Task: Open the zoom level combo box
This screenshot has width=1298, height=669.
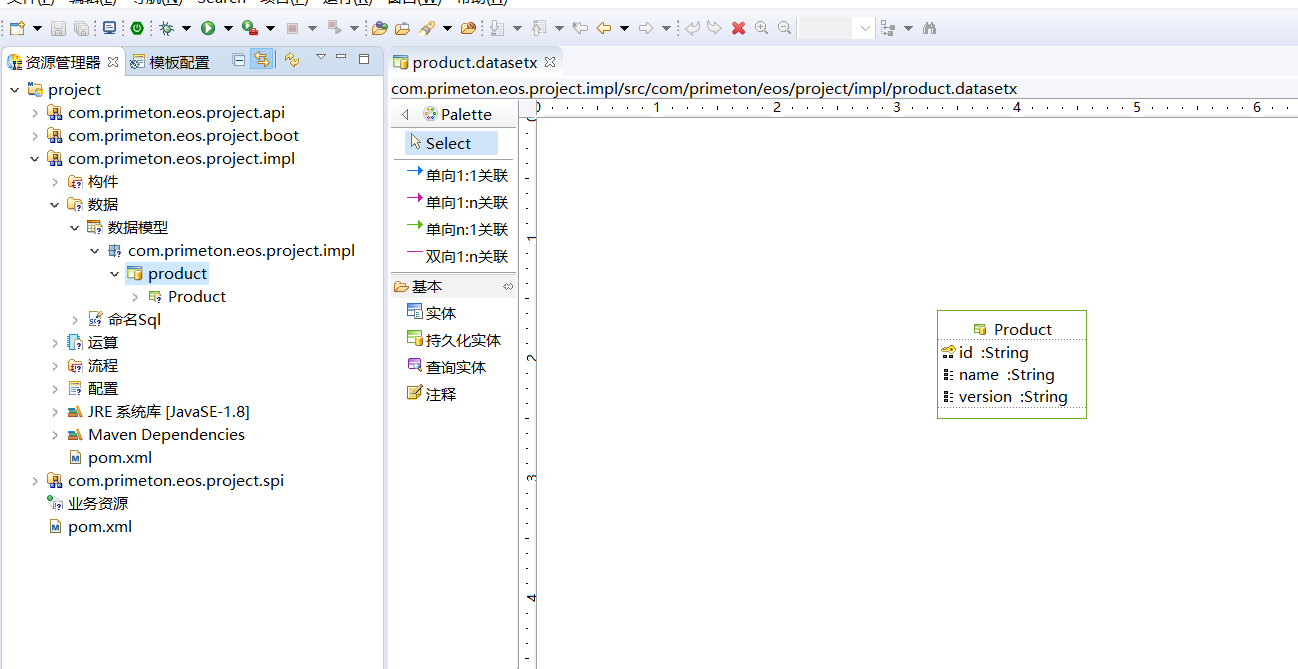Action: pos(865,28)
